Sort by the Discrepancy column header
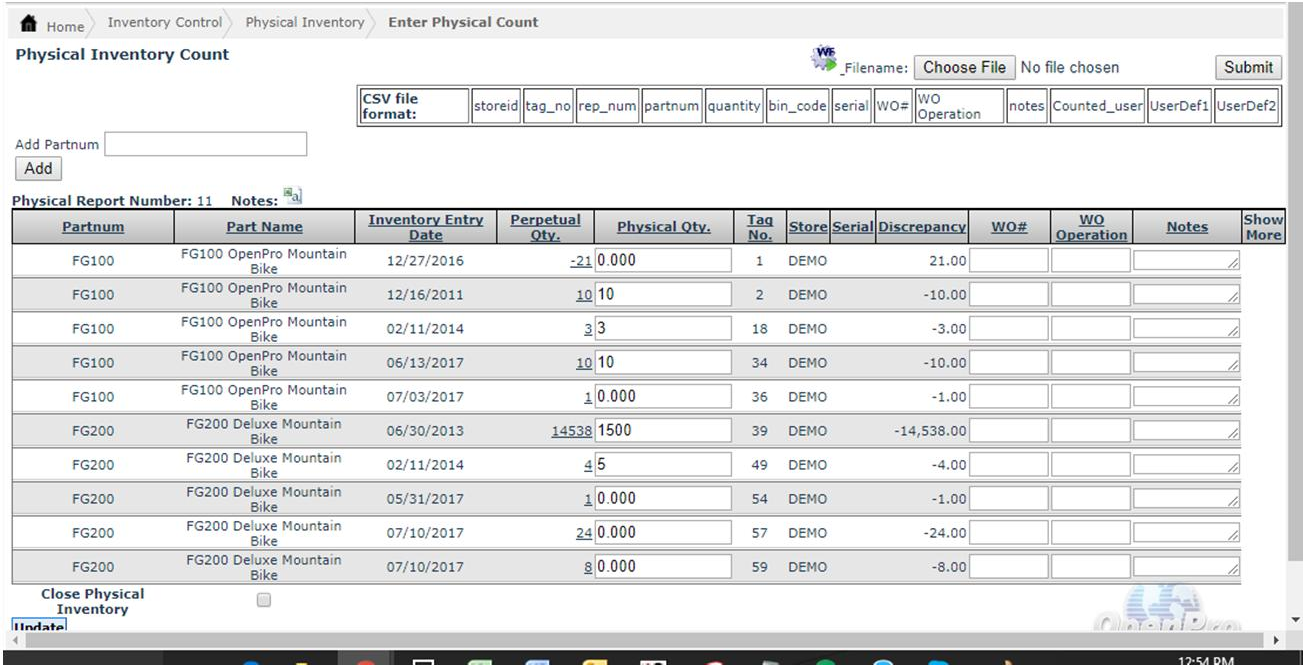This screenshot has height=665, width=1303. 922,227
